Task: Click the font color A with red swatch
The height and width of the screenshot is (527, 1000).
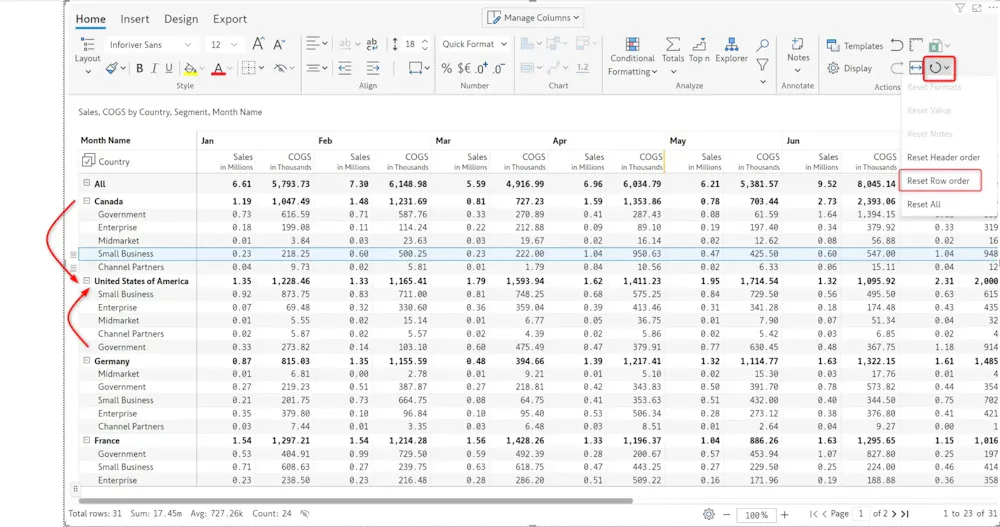Action: (218, 68)
